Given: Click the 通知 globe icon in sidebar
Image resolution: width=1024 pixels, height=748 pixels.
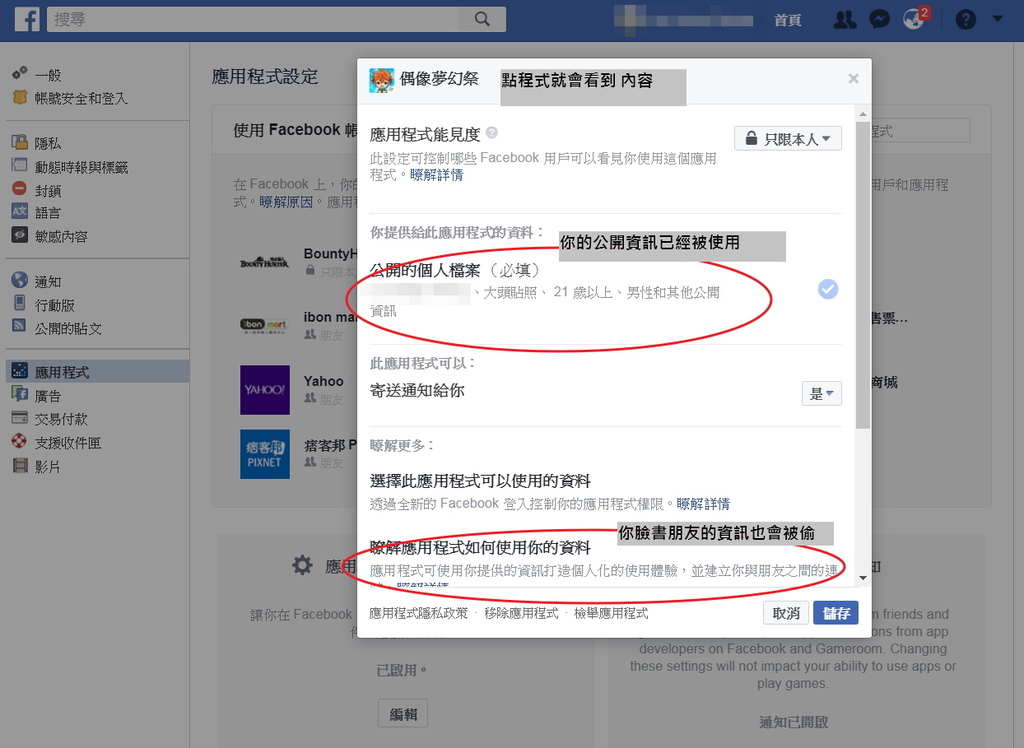Looking at the screenshot, I should pyautogui.click(x=20, y=280).
